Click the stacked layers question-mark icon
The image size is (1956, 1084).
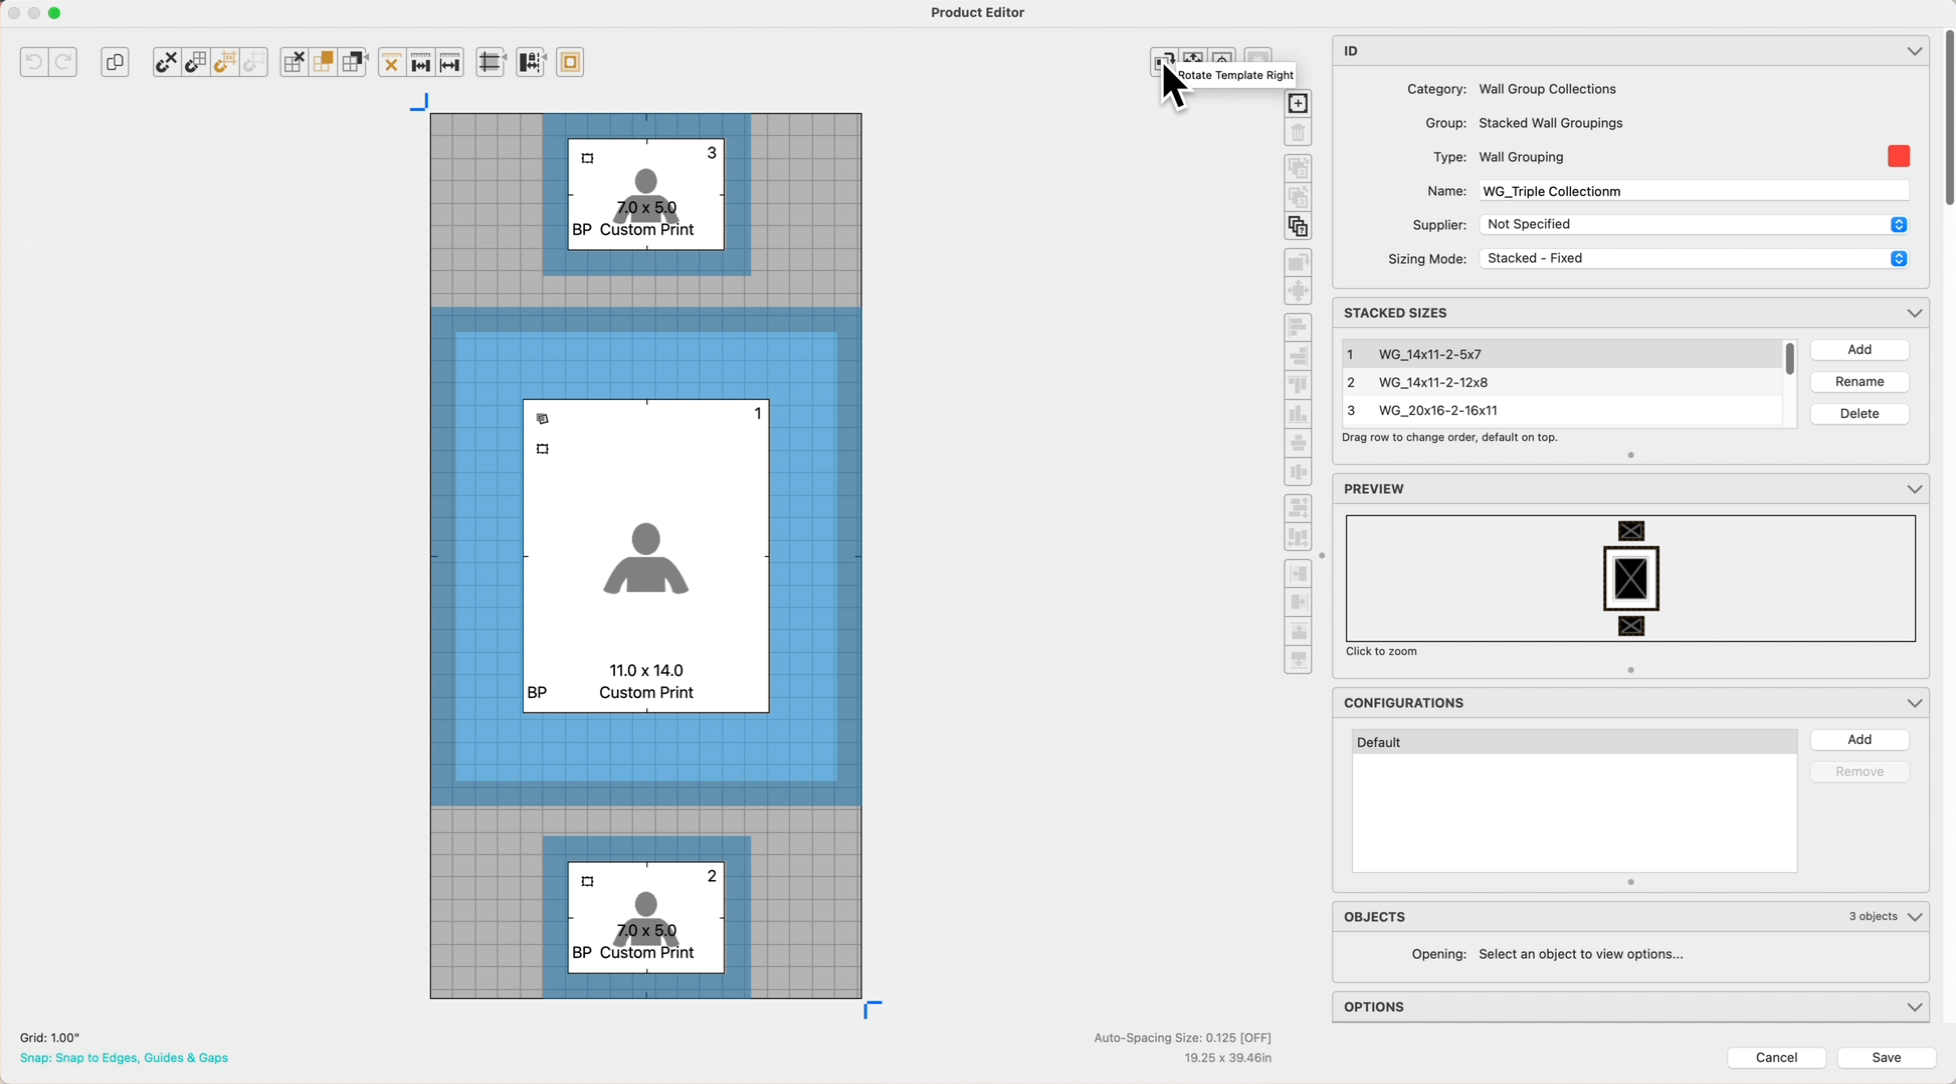[1298, 227]
